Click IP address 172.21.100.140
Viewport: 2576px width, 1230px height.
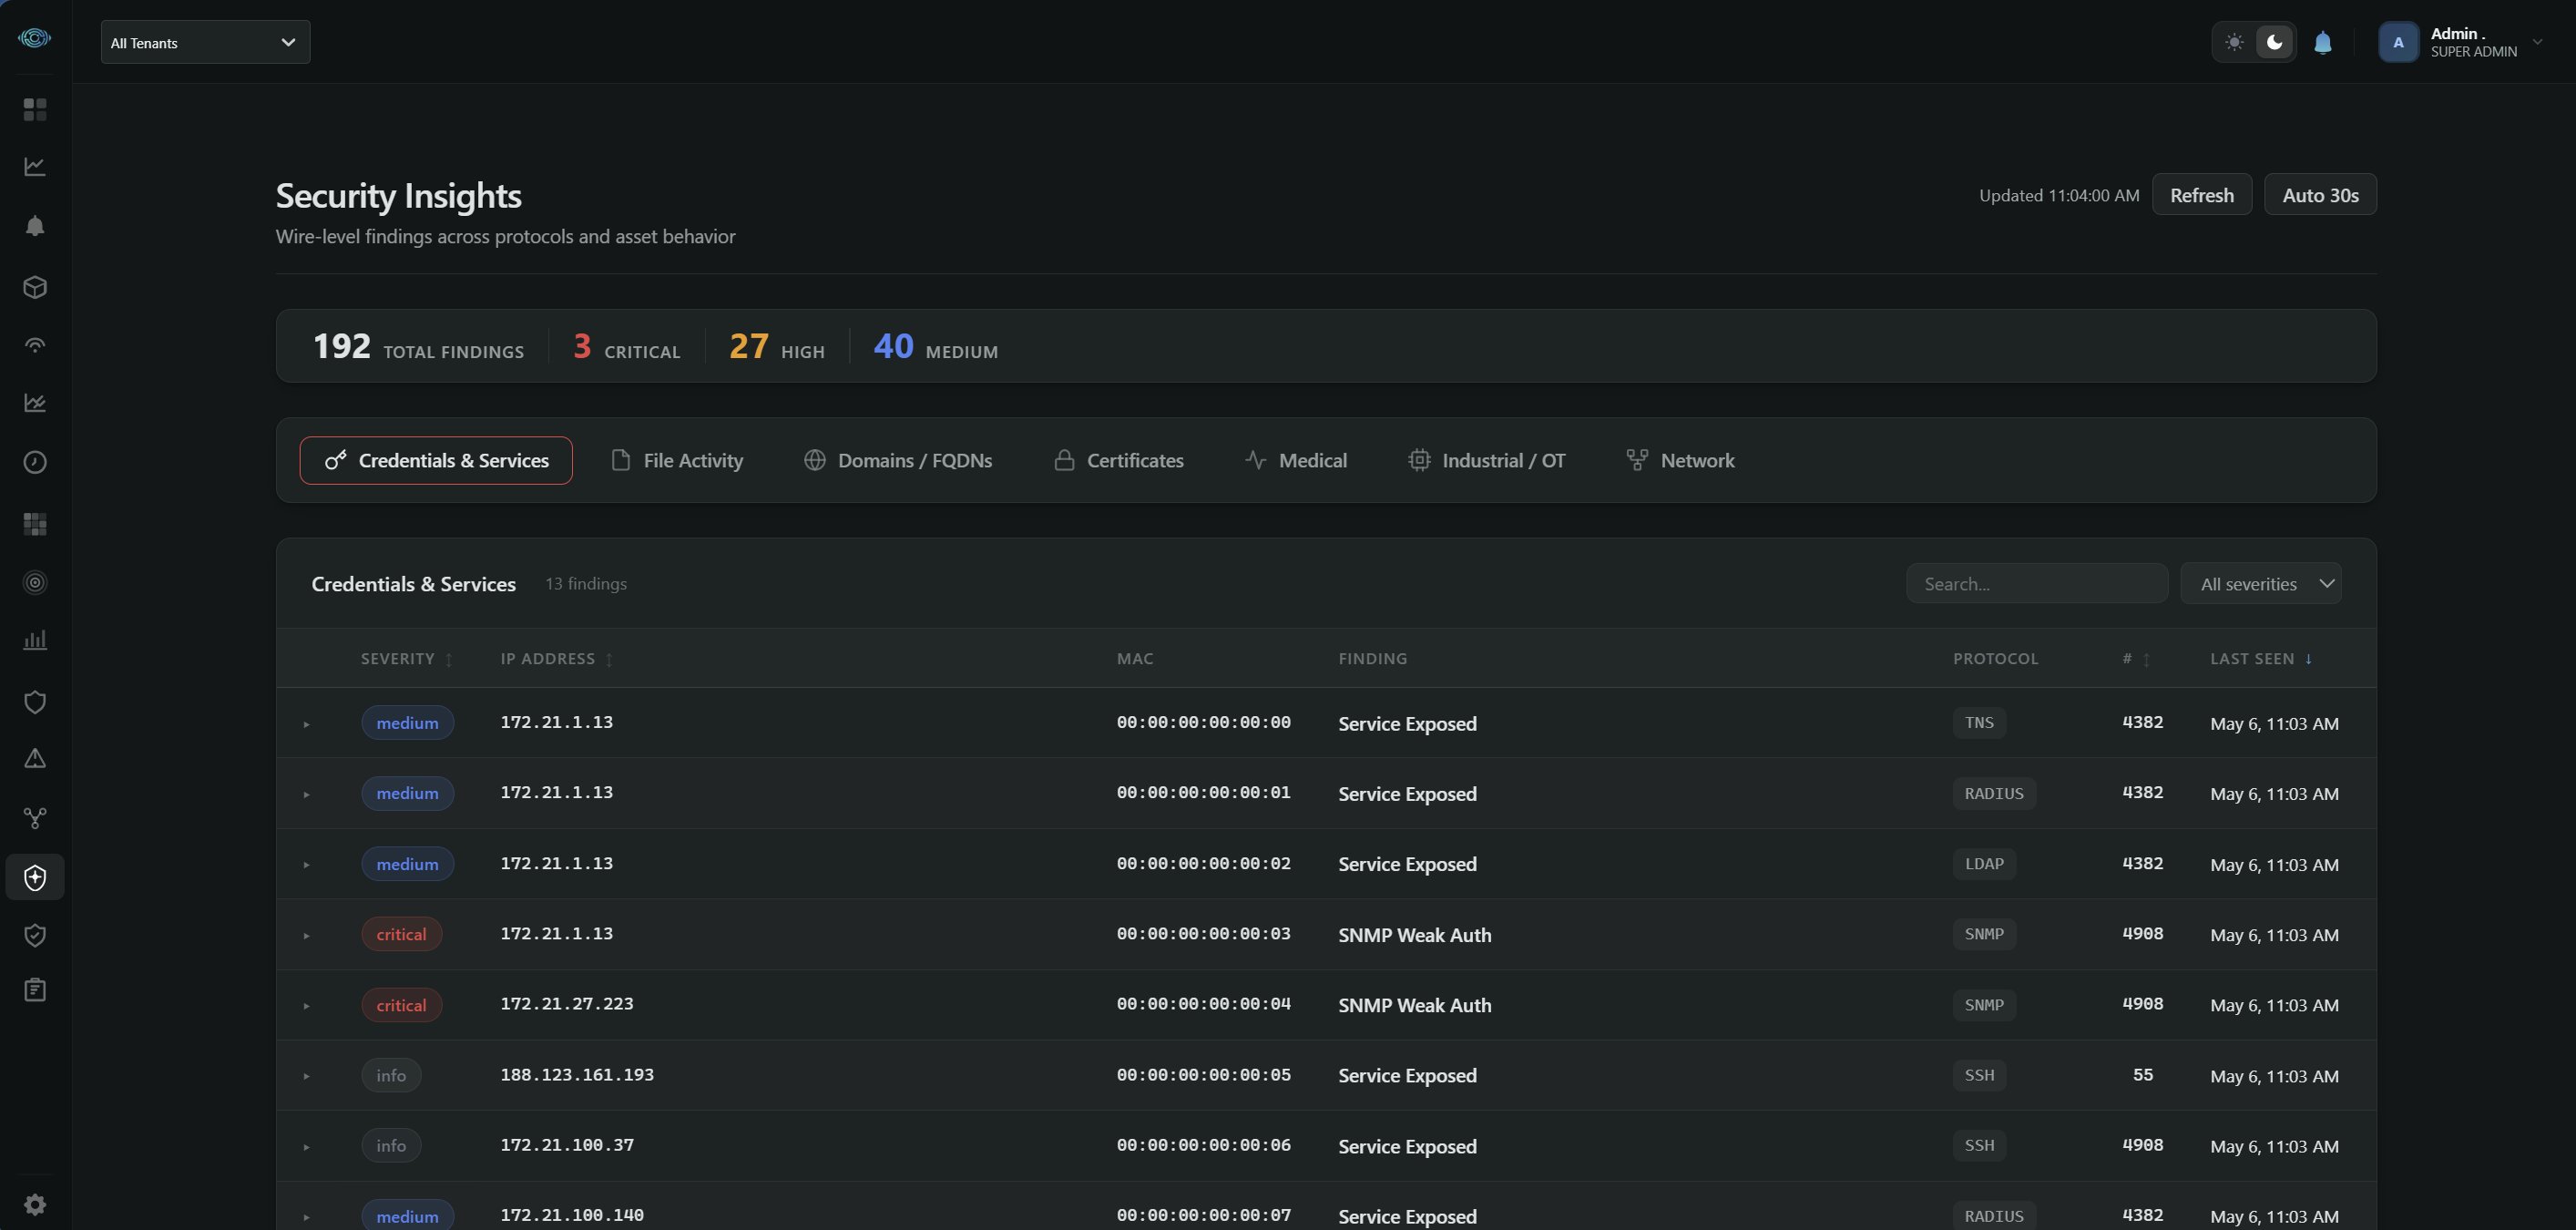click(x=572, y=1216)
